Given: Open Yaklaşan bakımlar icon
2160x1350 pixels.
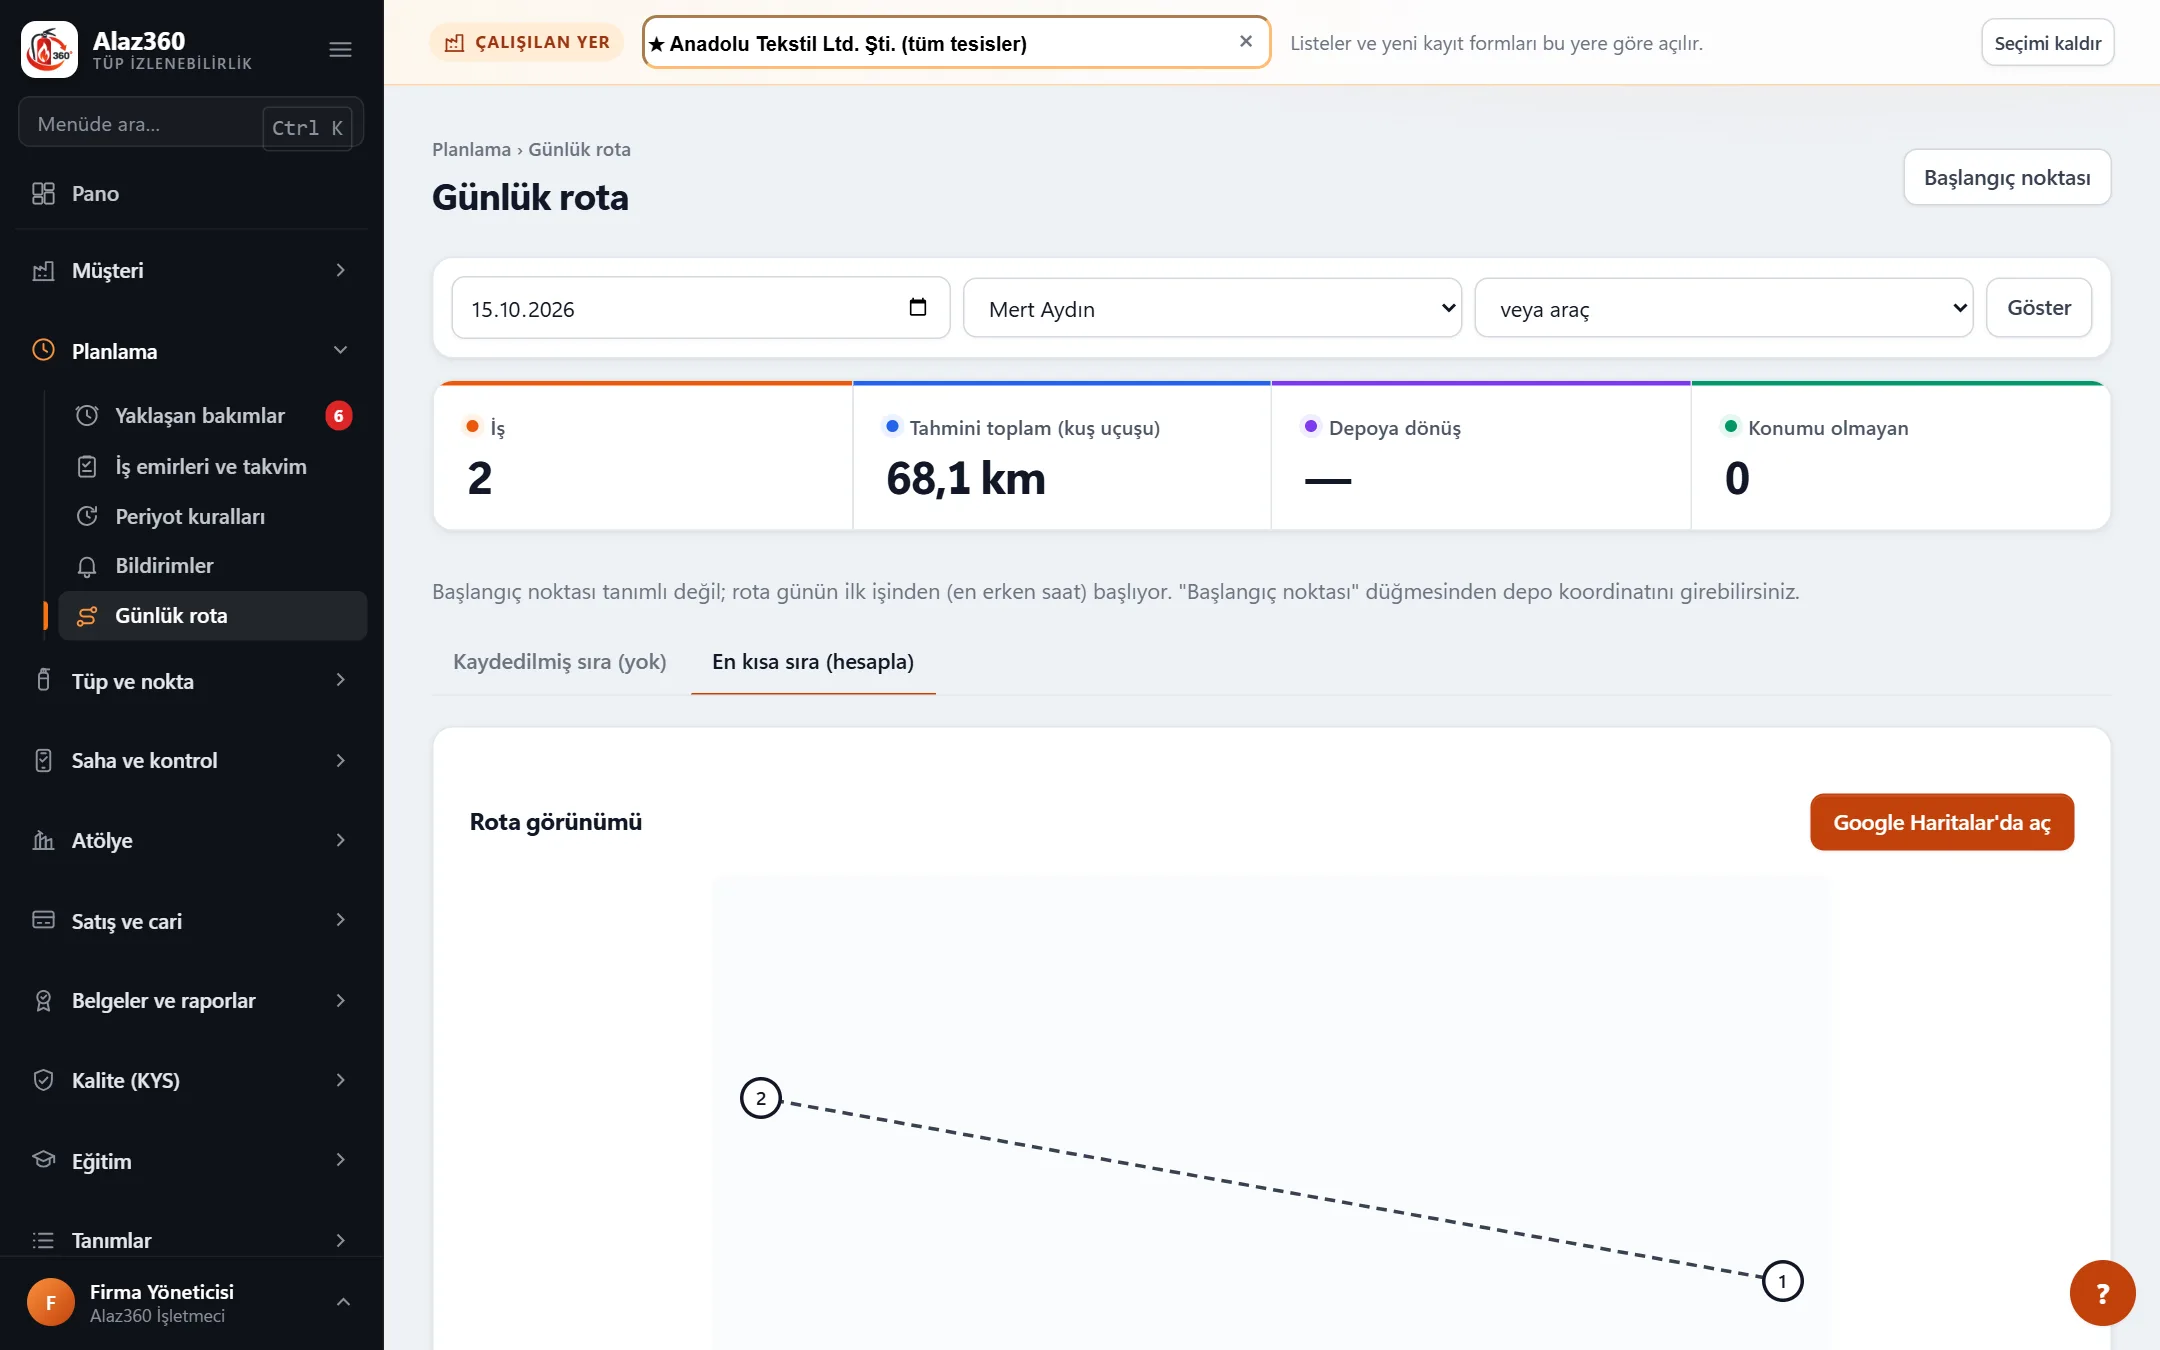Looking at the screenshot, I should 87,416.
